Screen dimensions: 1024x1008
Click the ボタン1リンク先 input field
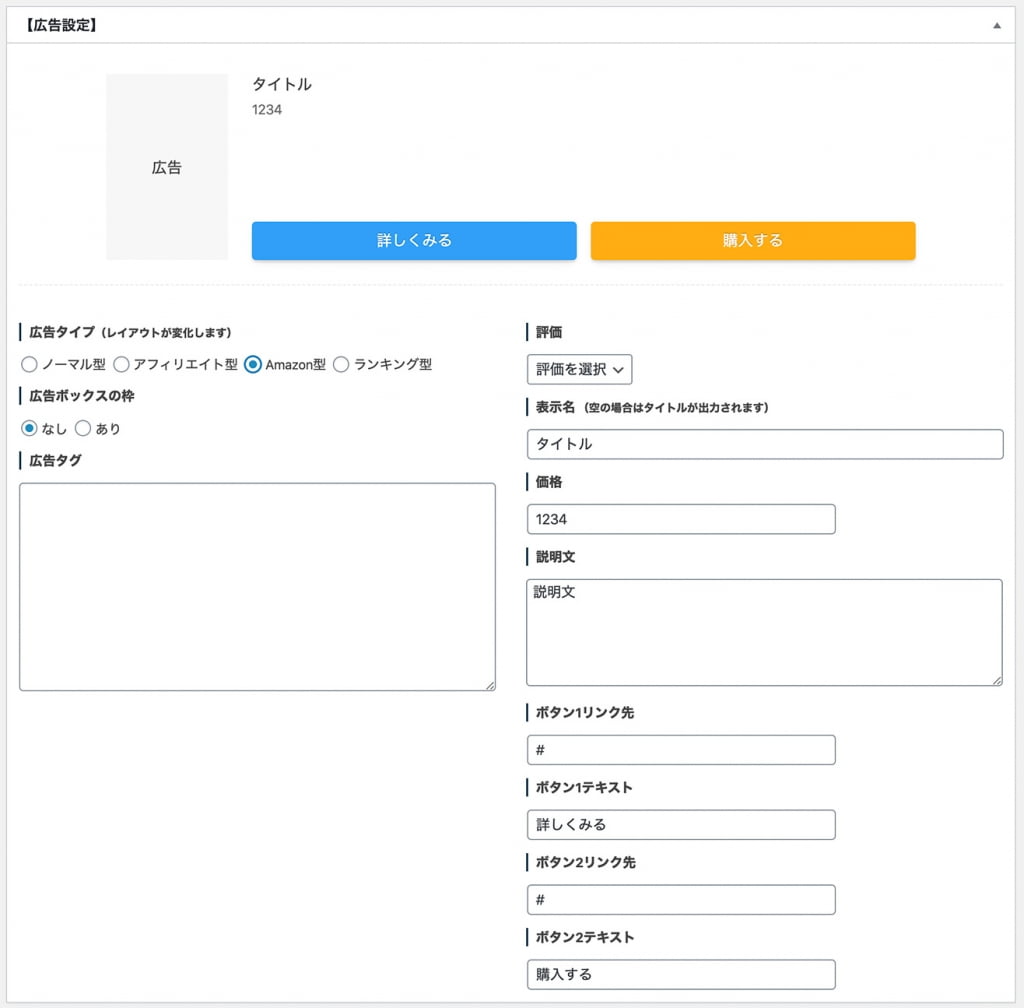click(681, 750)
